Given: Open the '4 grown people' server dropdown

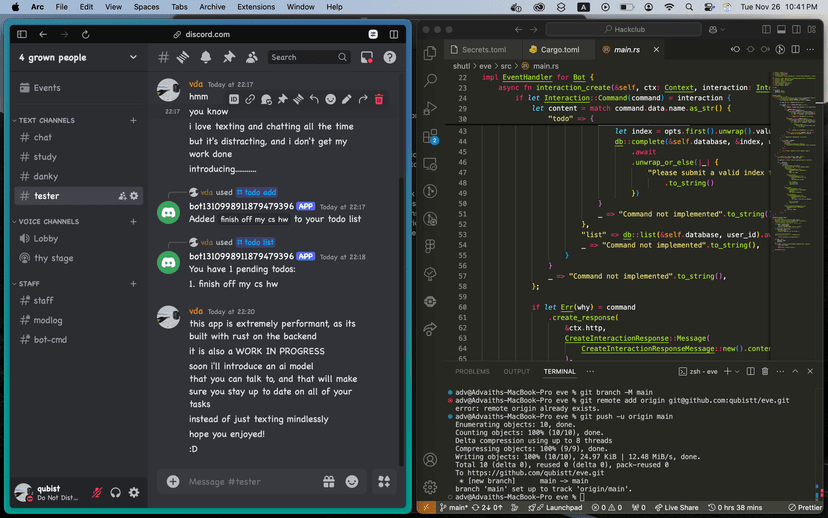Looking at the screenshot, I should (133, 57).
